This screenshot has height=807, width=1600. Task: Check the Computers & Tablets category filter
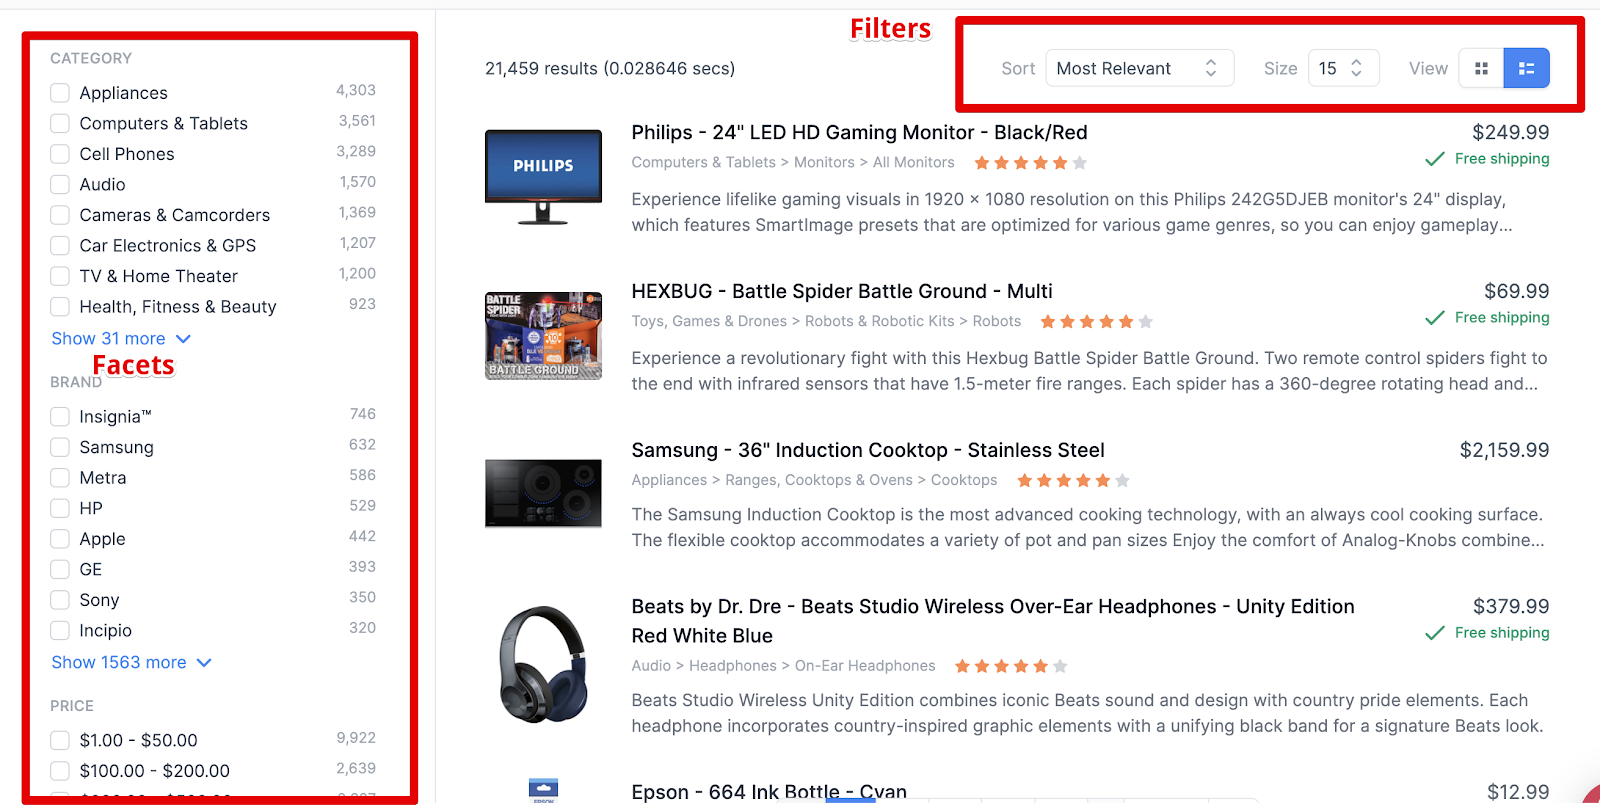[60, 123]
